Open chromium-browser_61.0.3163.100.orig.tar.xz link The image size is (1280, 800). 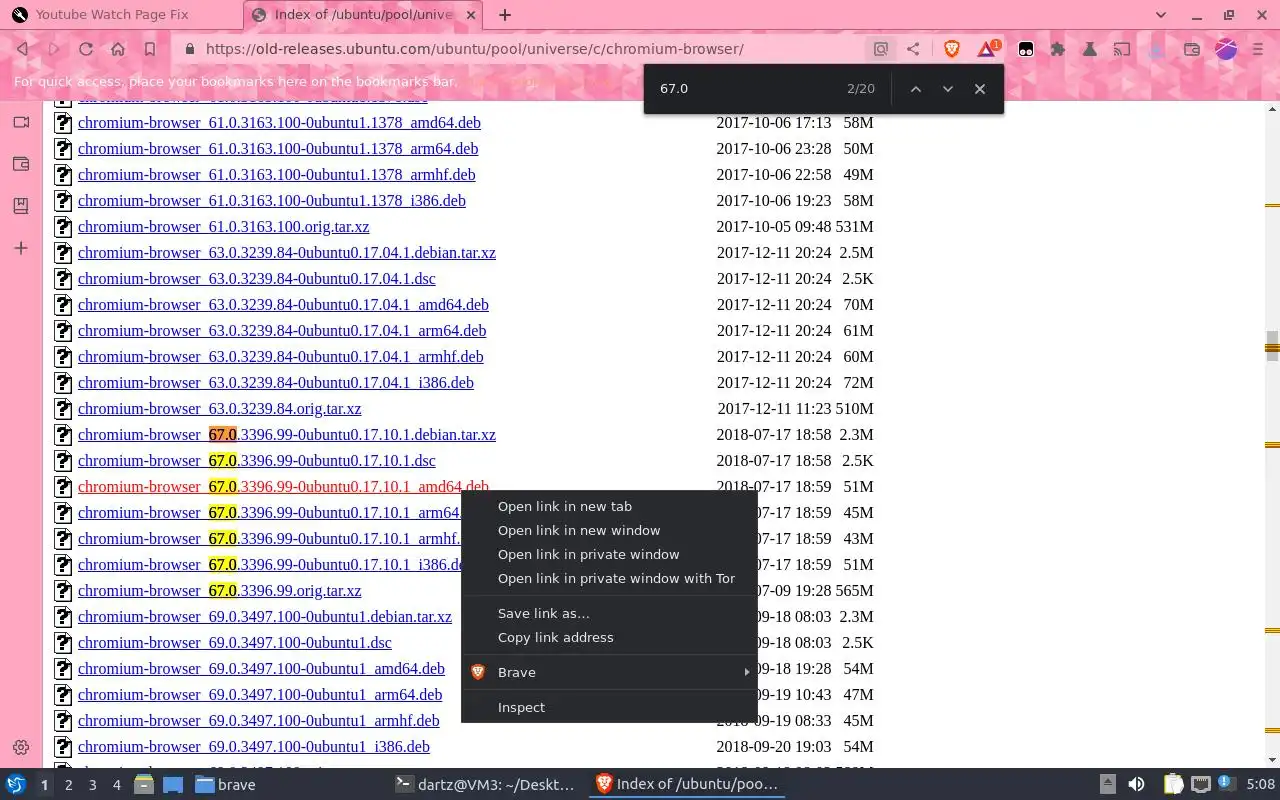click(x=224, y=227)
